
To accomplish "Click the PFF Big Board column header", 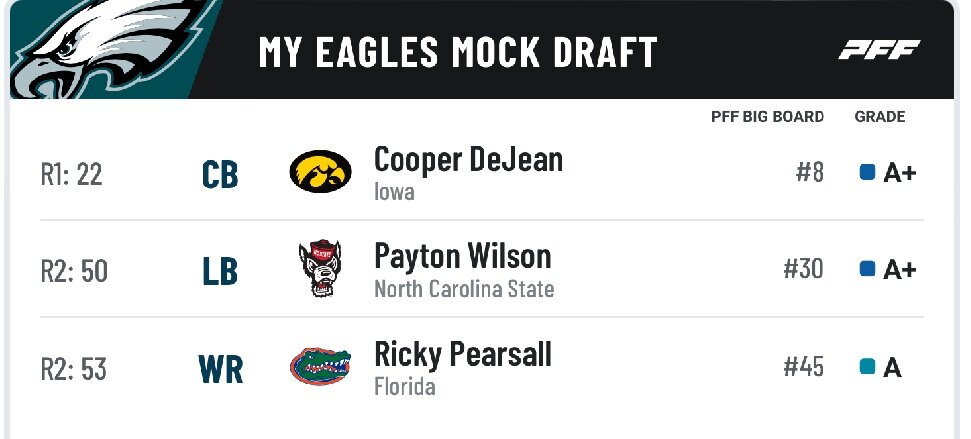I will point(767,117).
